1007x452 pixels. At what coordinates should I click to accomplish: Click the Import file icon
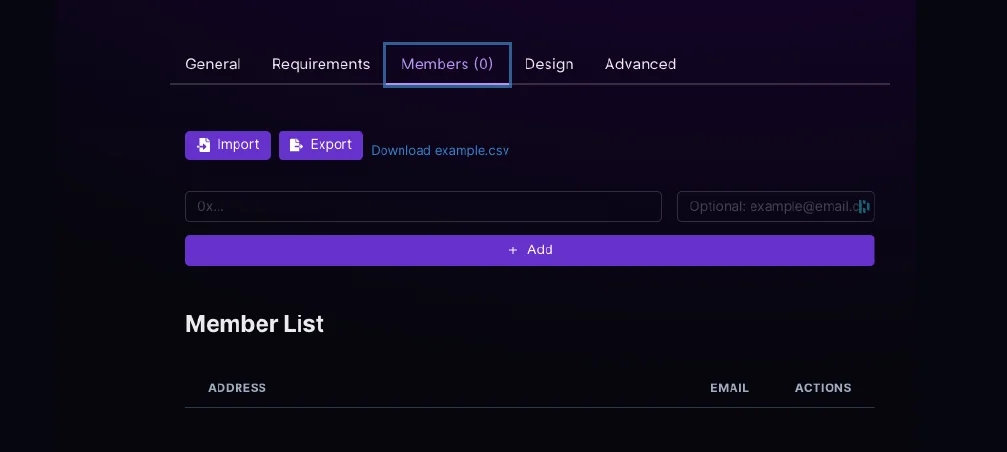pos(204,145)
